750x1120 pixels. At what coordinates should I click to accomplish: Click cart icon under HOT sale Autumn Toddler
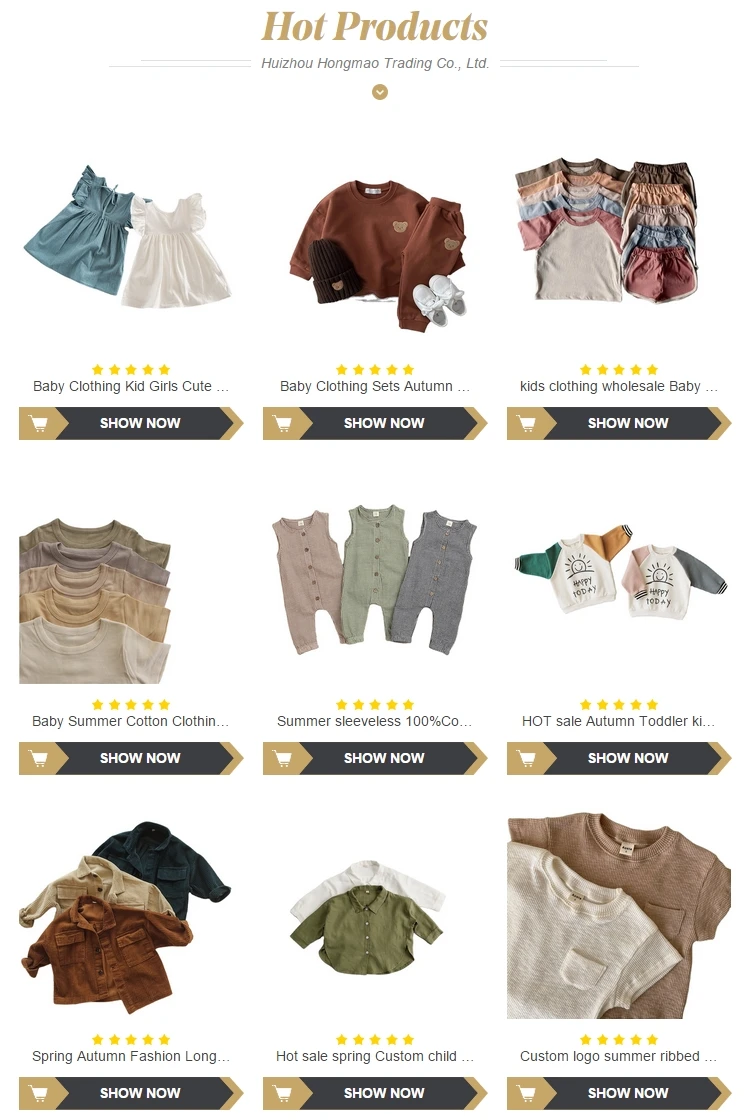pyautogui.click(x=527, y=759)
